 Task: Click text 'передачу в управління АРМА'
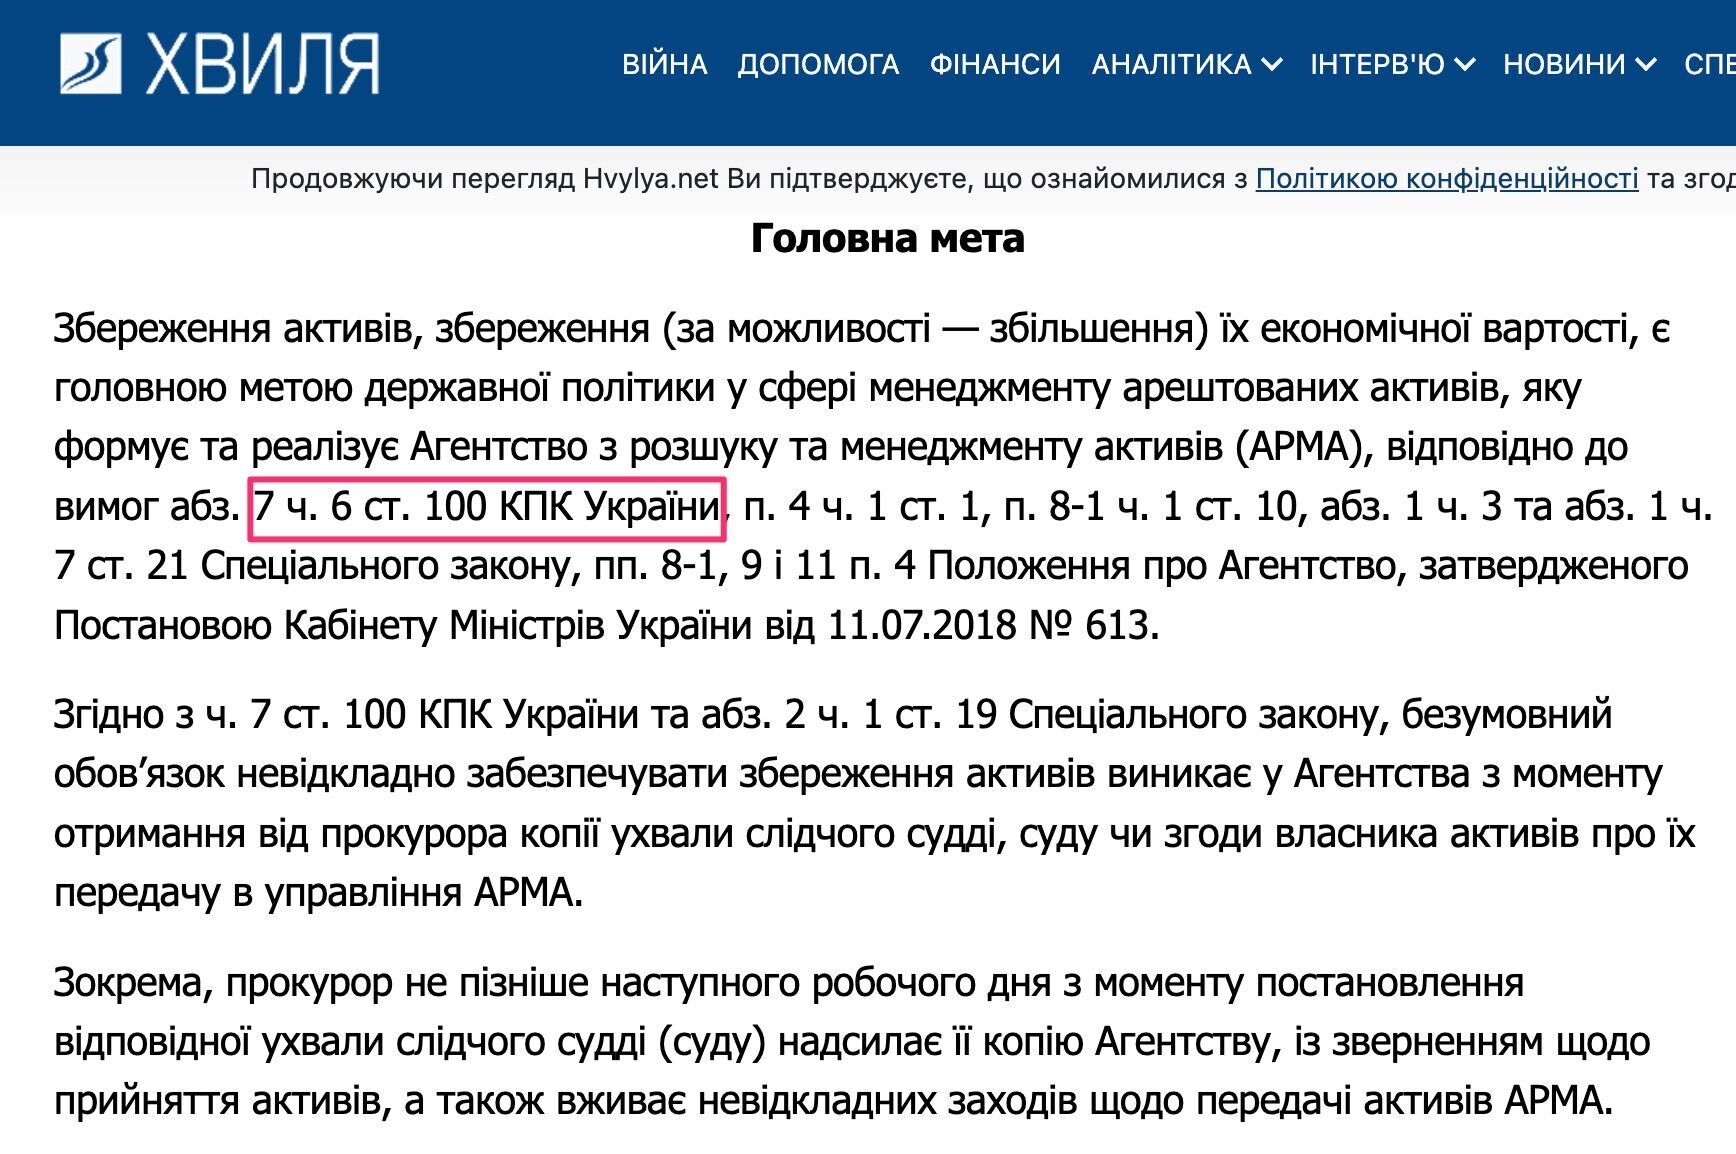coord(316,893)
